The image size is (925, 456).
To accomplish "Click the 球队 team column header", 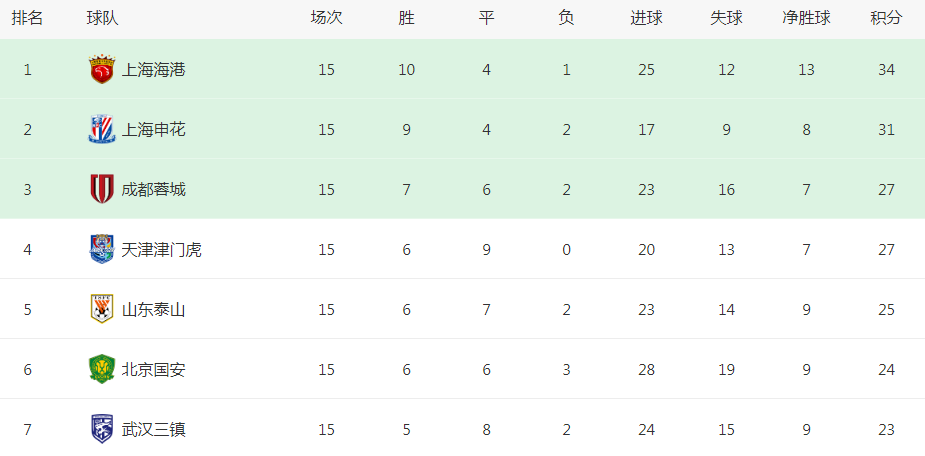I will pos(102,18).
